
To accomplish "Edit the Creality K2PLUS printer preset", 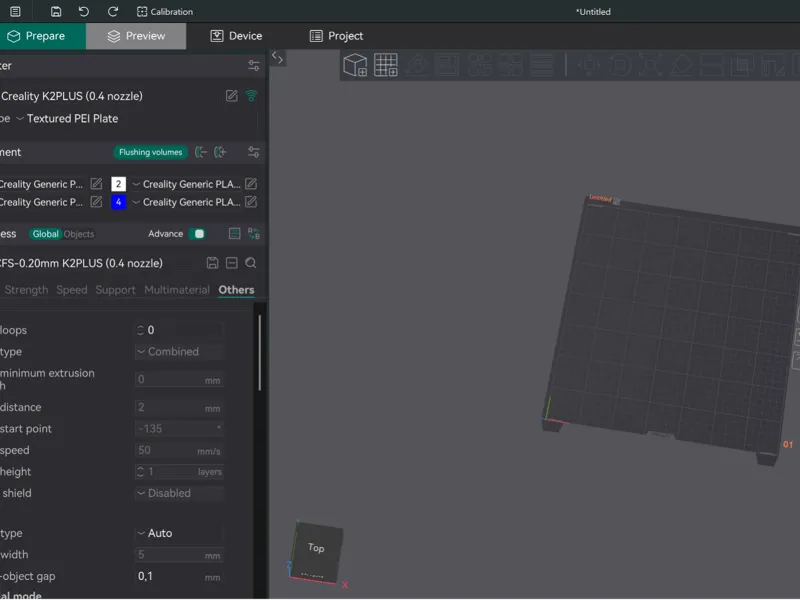I will (232, 95).
